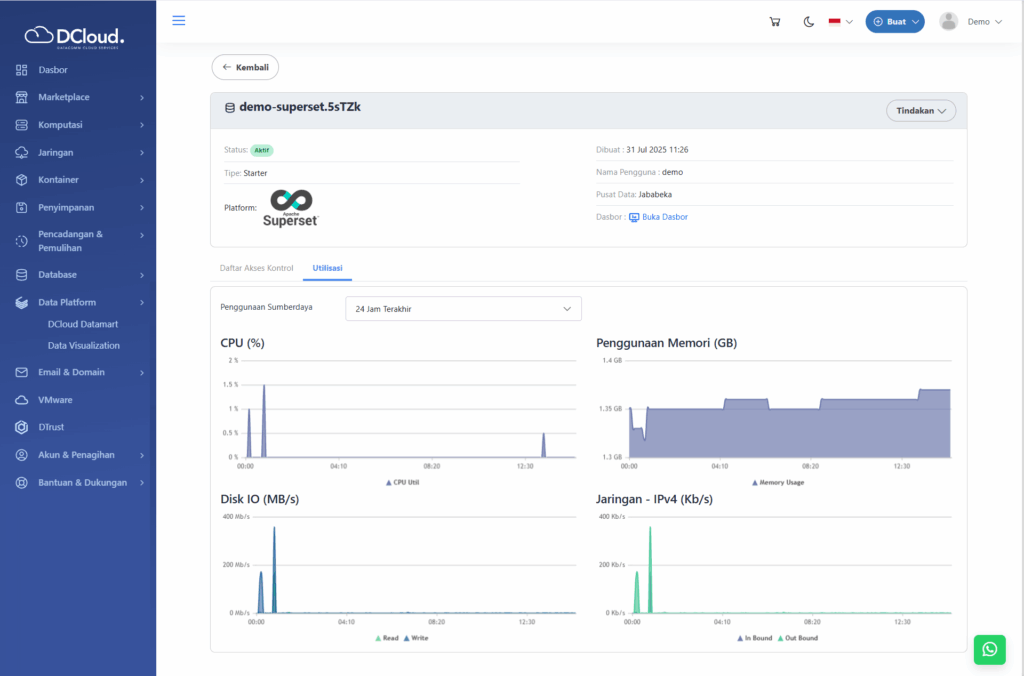This screenshot has height=676, width=1024.
Task: Toggle the Read legend in Disk IO chart
Action: click(386, 638)
